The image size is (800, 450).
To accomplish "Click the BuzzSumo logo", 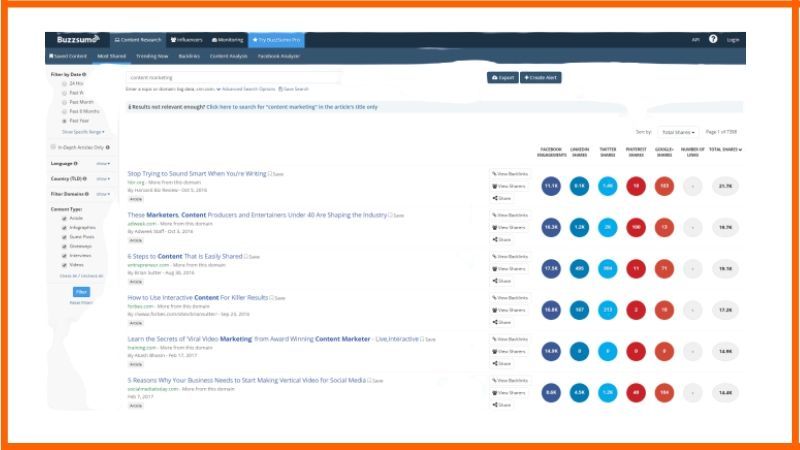I will click(x=78, y=39).
